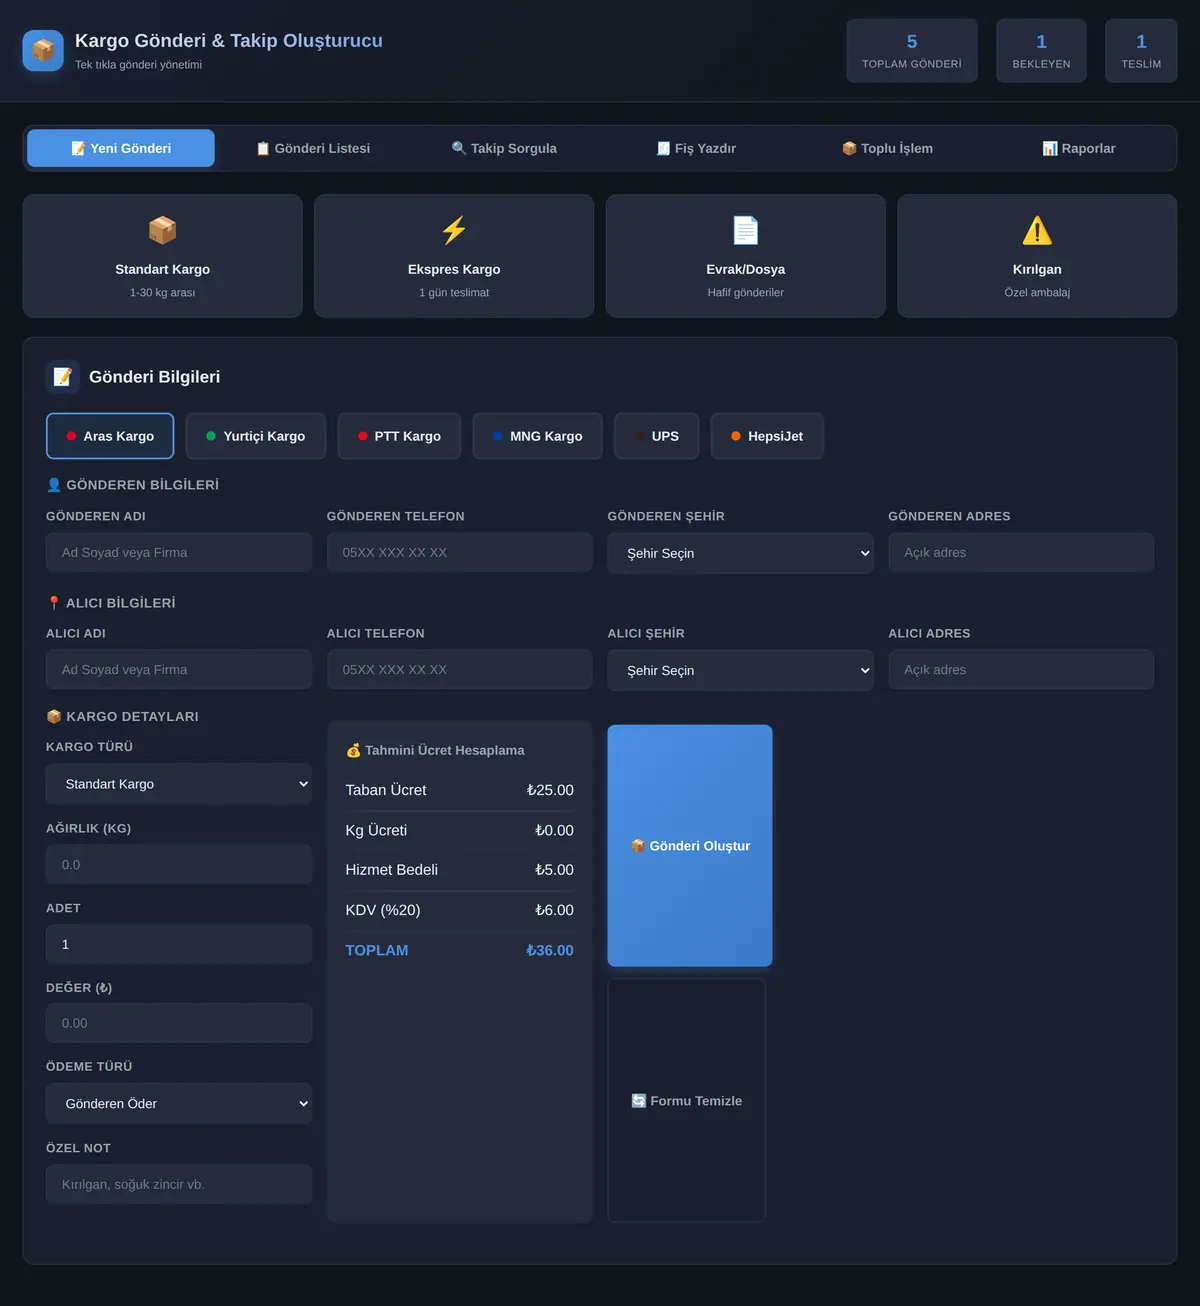Click the Gönderen Telefon input field
The width and height of the screenshot is (1200, 1306).
tap(460, 552)
